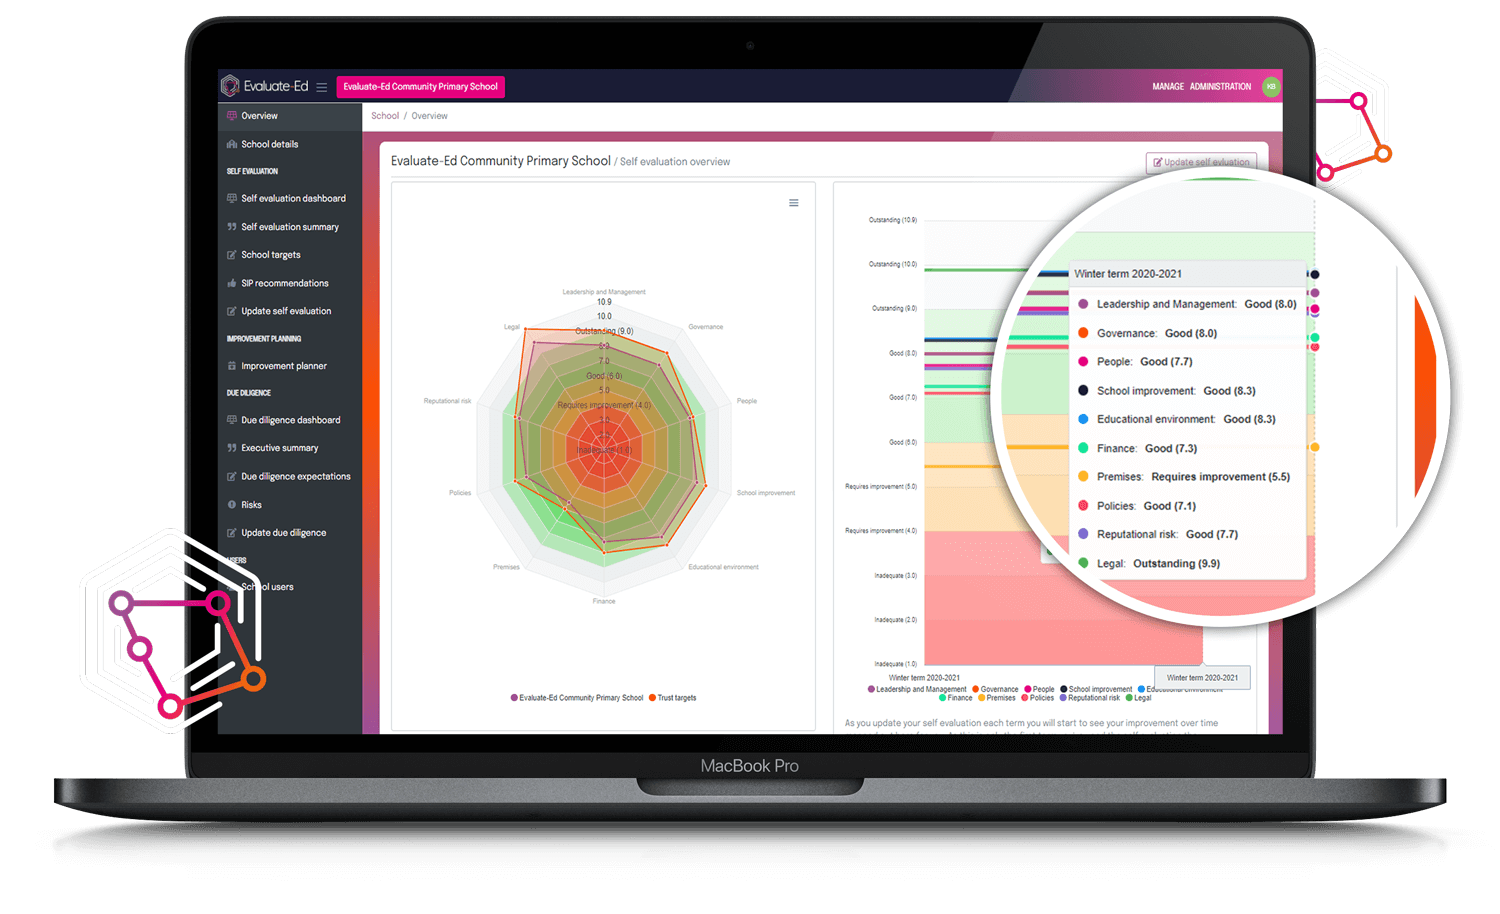Click the Educational environment radar axis label

pos(723,567)
